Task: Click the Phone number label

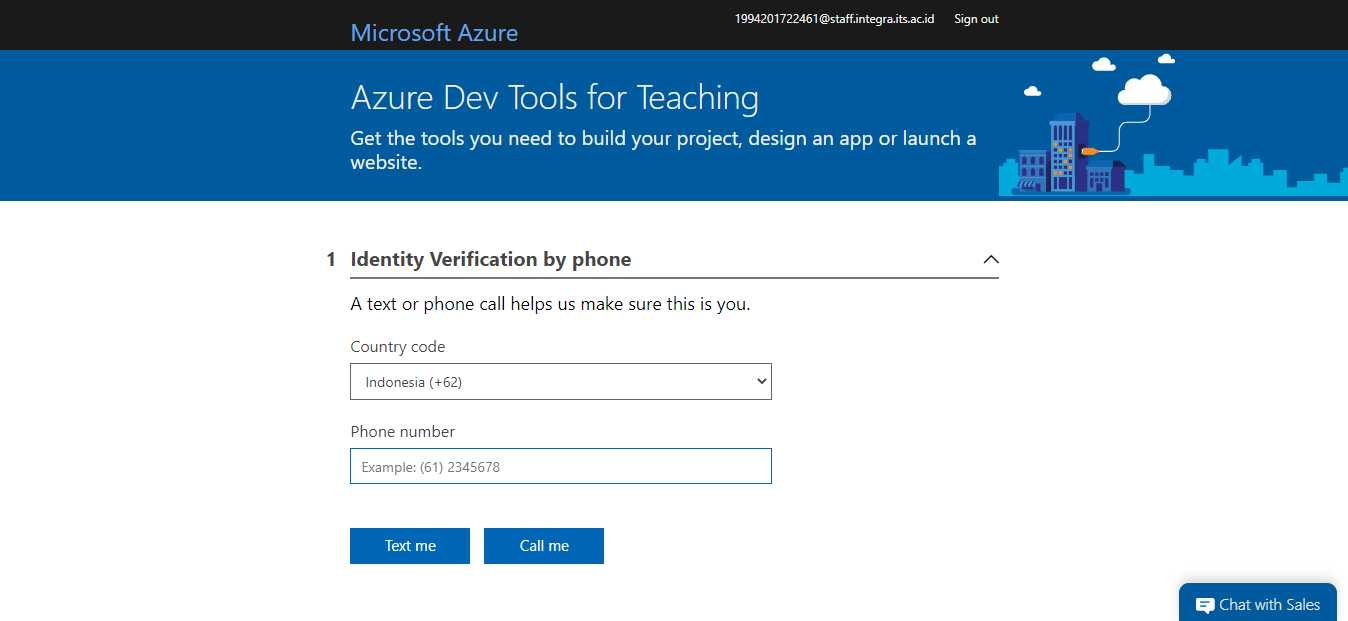Action: (403, 432)
